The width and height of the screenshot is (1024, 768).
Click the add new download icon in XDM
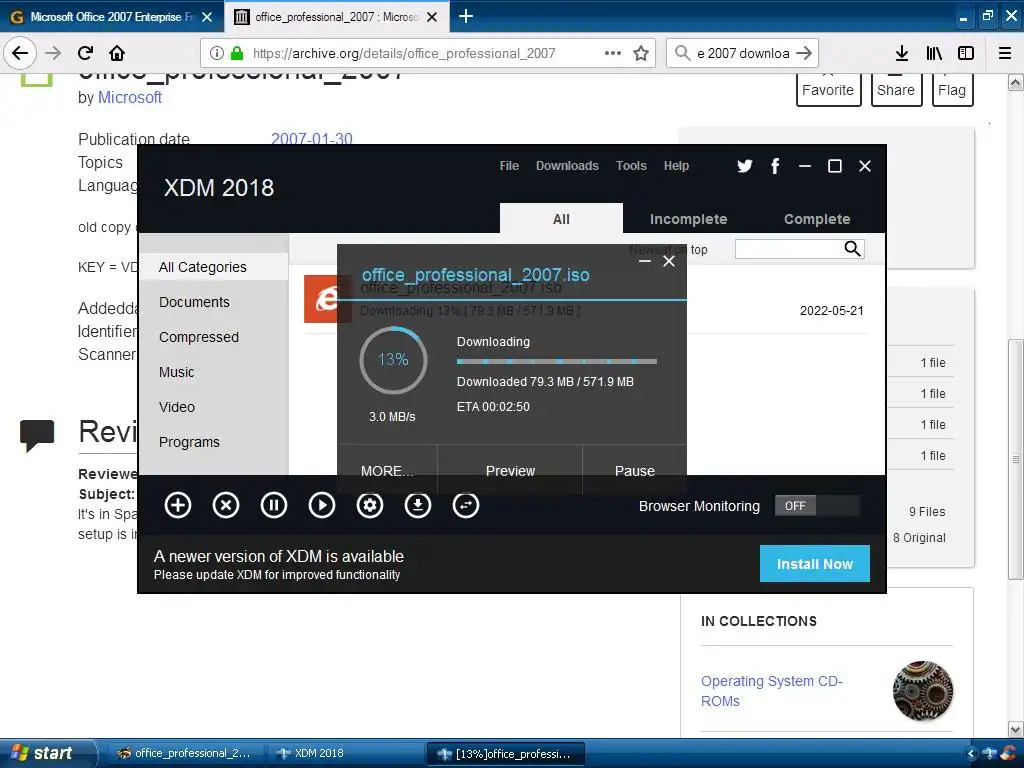[x=178, y=505]
